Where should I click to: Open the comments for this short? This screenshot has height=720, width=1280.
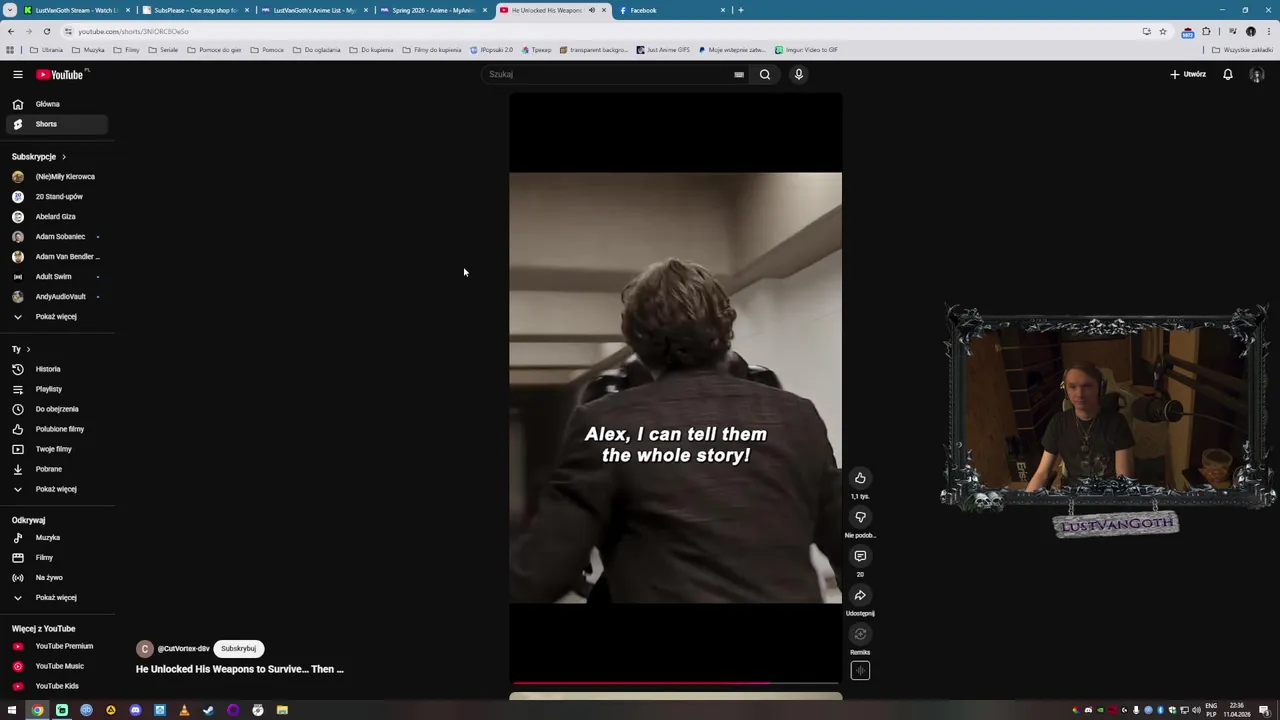point(860,556)
